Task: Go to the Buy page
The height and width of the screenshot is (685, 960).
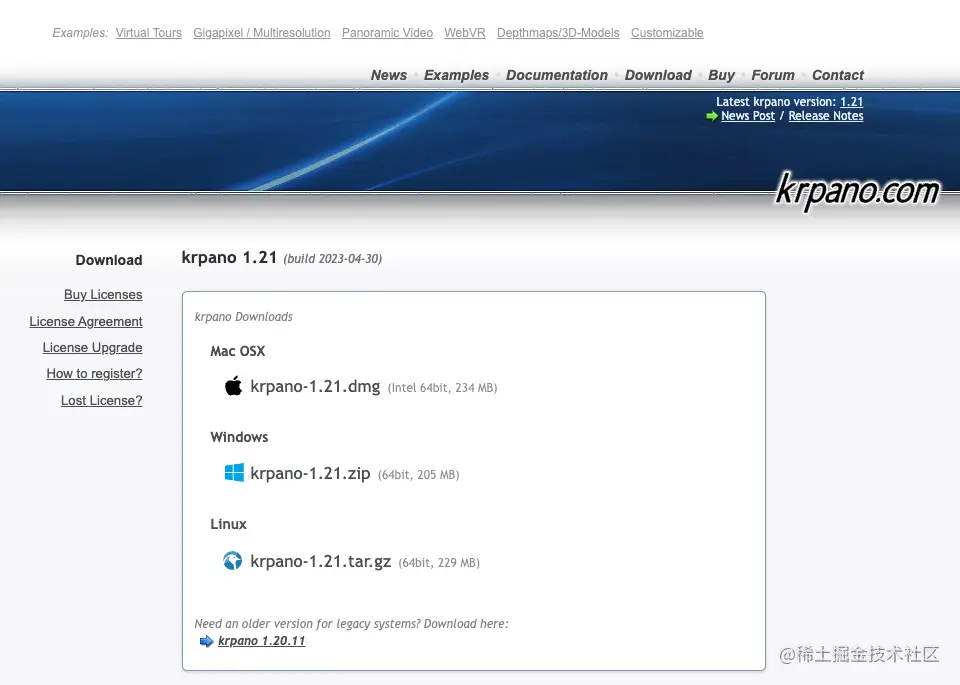Action: 721,75
